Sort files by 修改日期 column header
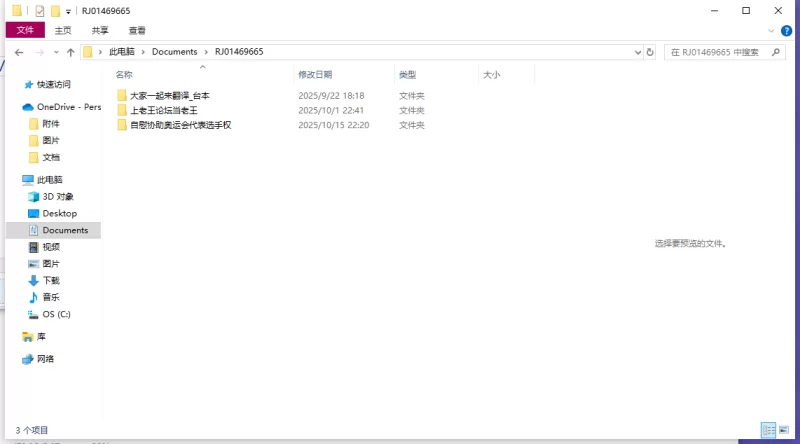The height and width of the screenshot is (444, 800). tap(315, 75)
